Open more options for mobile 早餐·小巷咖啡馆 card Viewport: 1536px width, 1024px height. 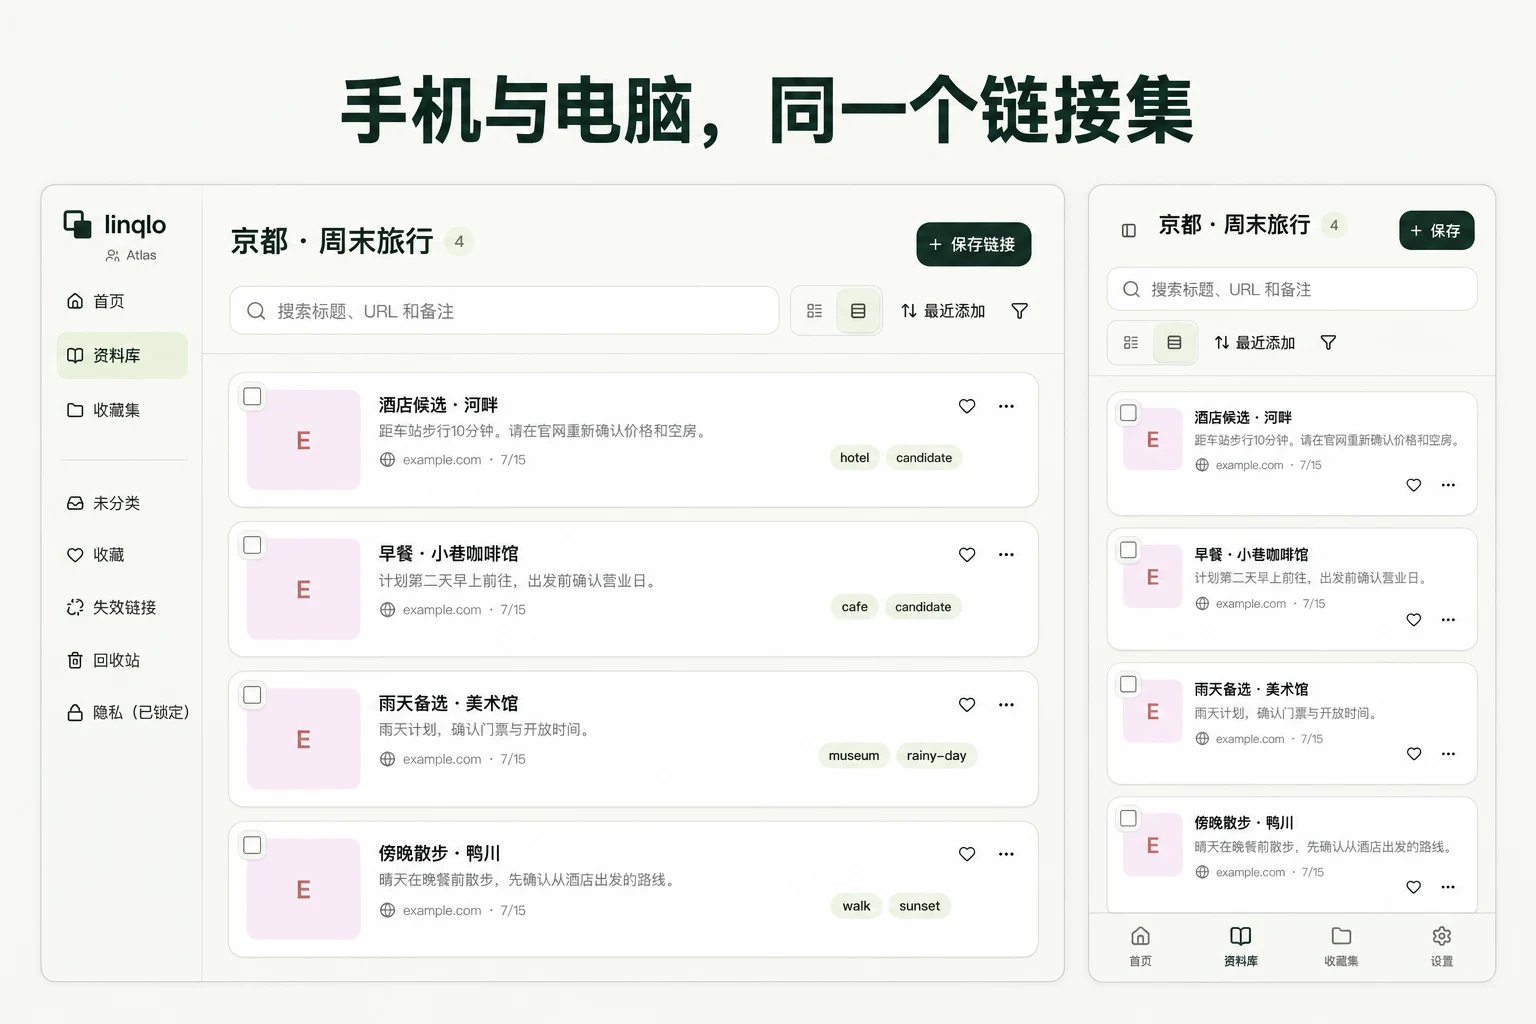click(1448, 620)
